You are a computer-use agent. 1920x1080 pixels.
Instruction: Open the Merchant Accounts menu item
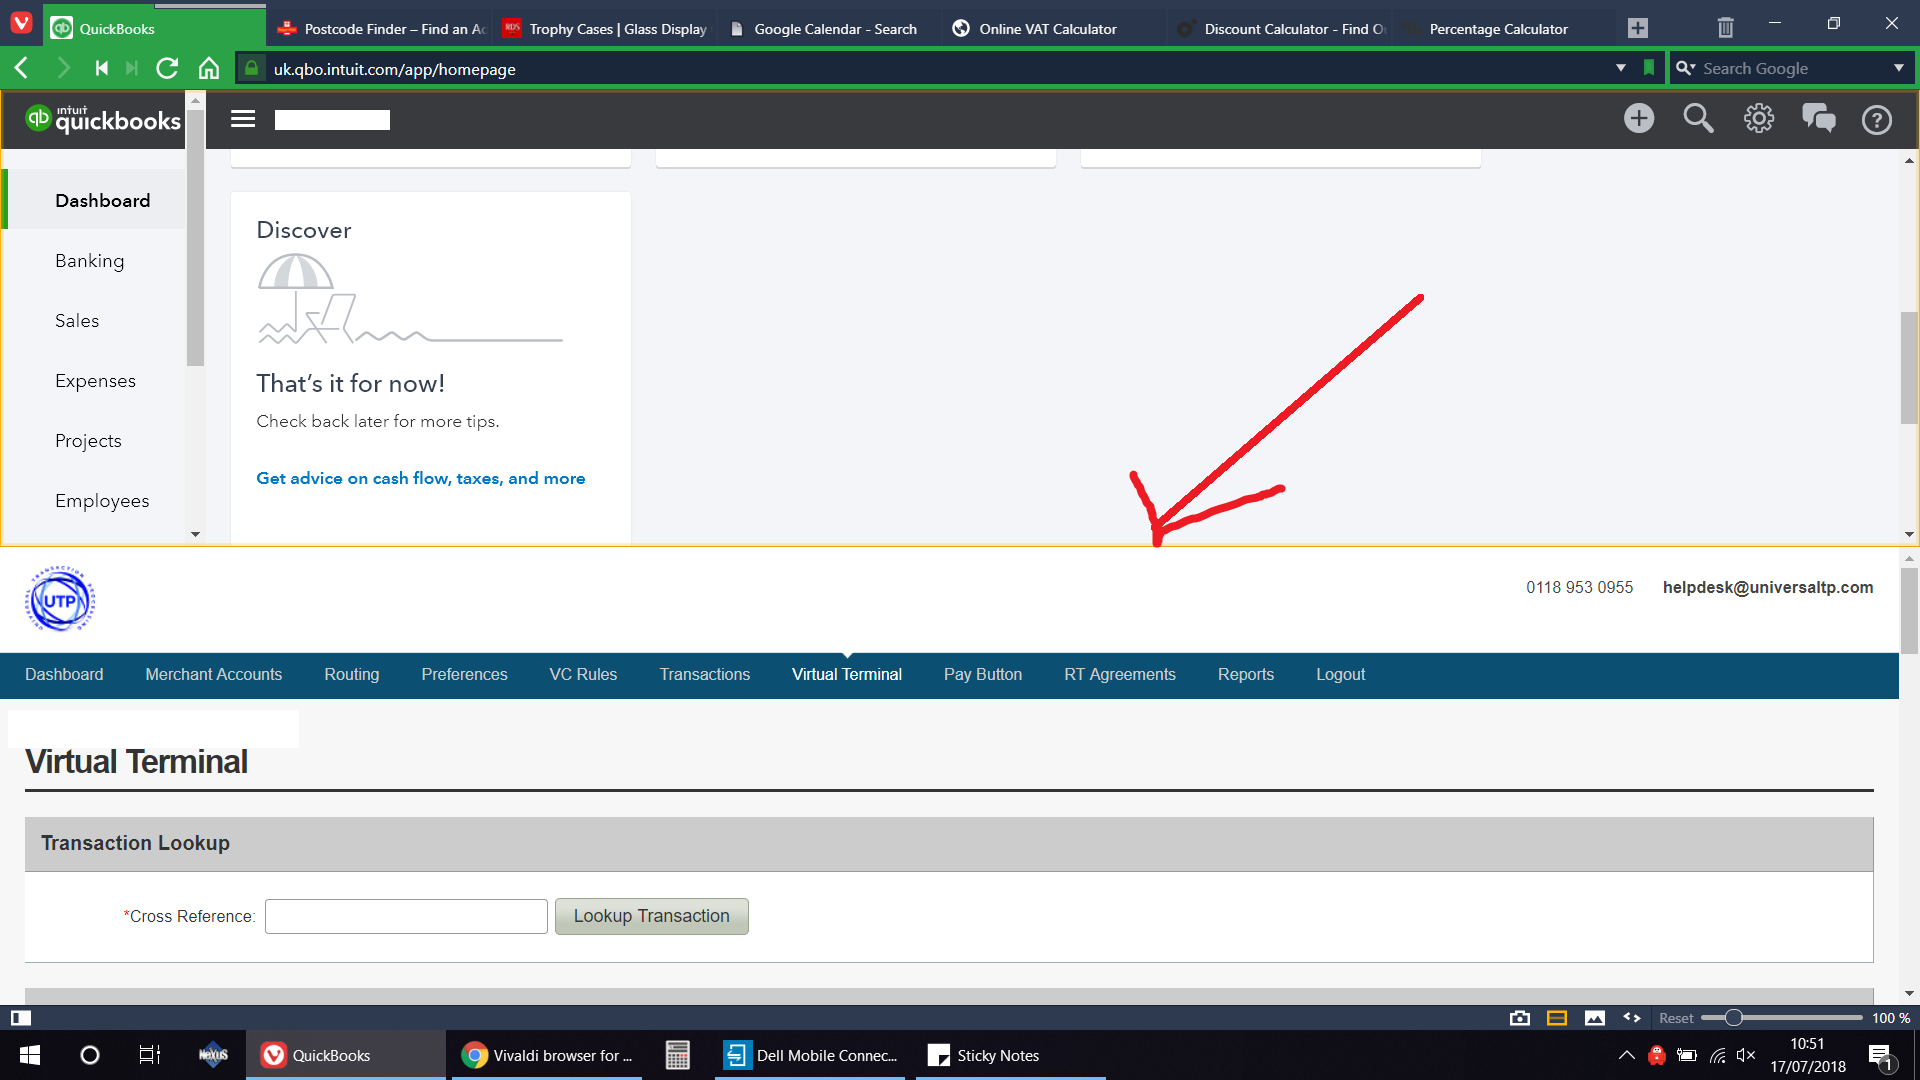214,675
